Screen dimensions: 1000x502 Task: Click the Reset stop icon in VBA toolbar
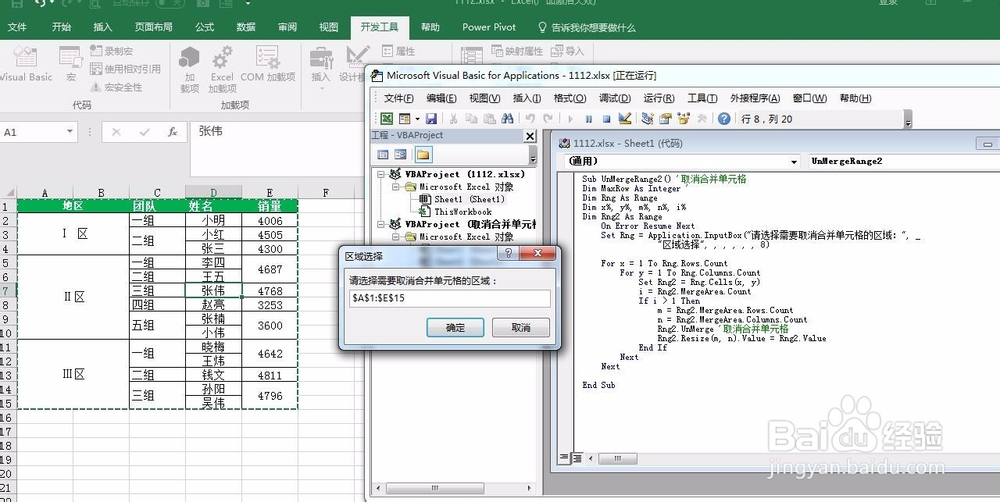(607, 119)
